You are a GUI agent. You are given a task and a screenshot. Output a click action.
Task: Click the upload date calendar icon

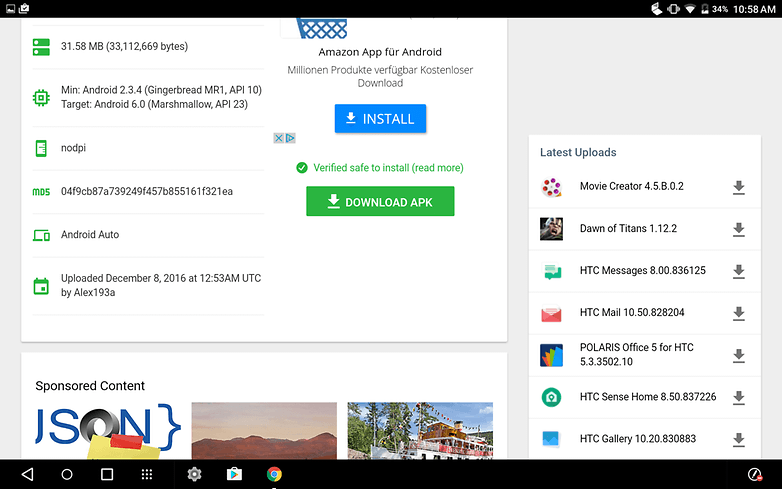click(x=41, y=286)
